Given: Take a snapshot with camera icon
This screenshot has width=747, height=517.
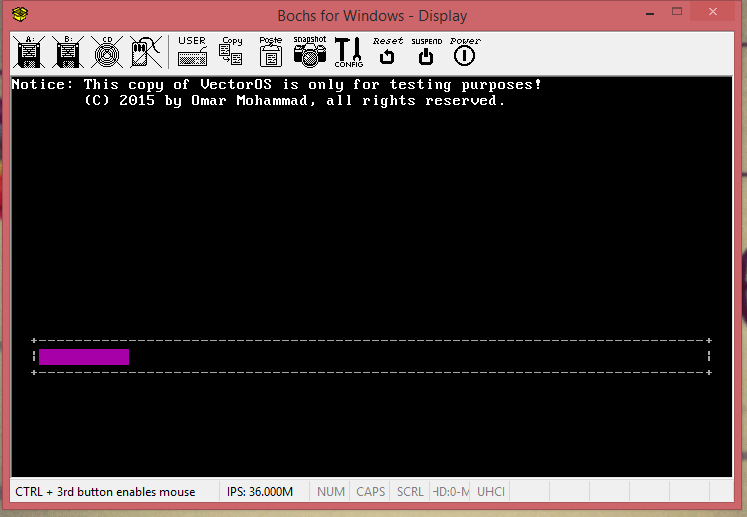Looking at the screenshot, I should click(x=310, y=51).
